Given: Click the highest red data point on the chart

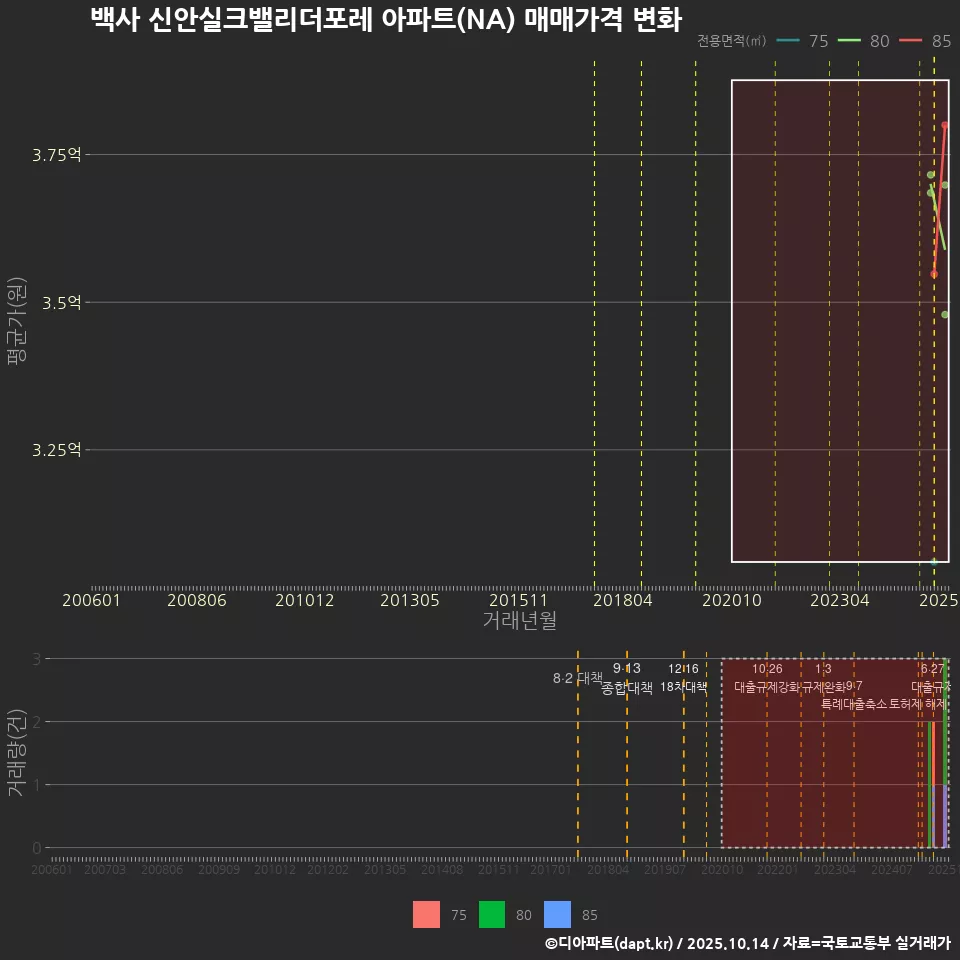Looking at the screenshot, I should click(x=944, y=124).
